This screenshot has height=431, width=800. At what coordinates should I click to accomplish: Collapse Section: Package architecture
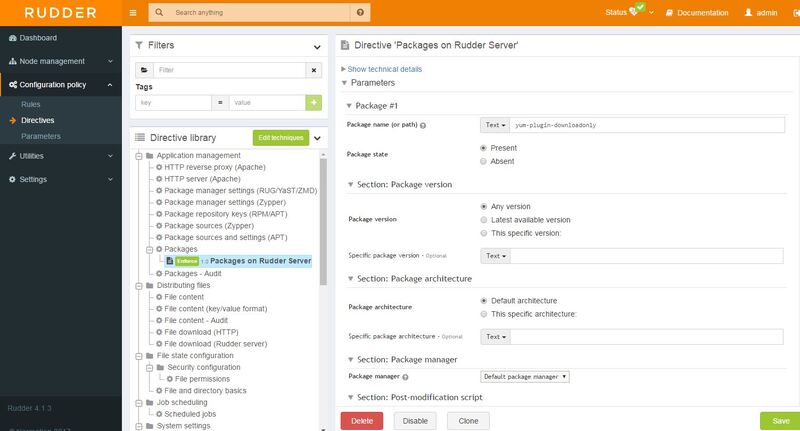[x=350, y=278]
